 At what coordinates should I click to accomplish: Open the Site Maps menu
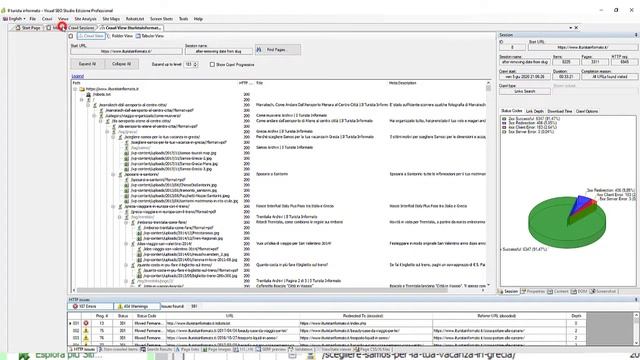pyautogui.click(x=111, y=19)
